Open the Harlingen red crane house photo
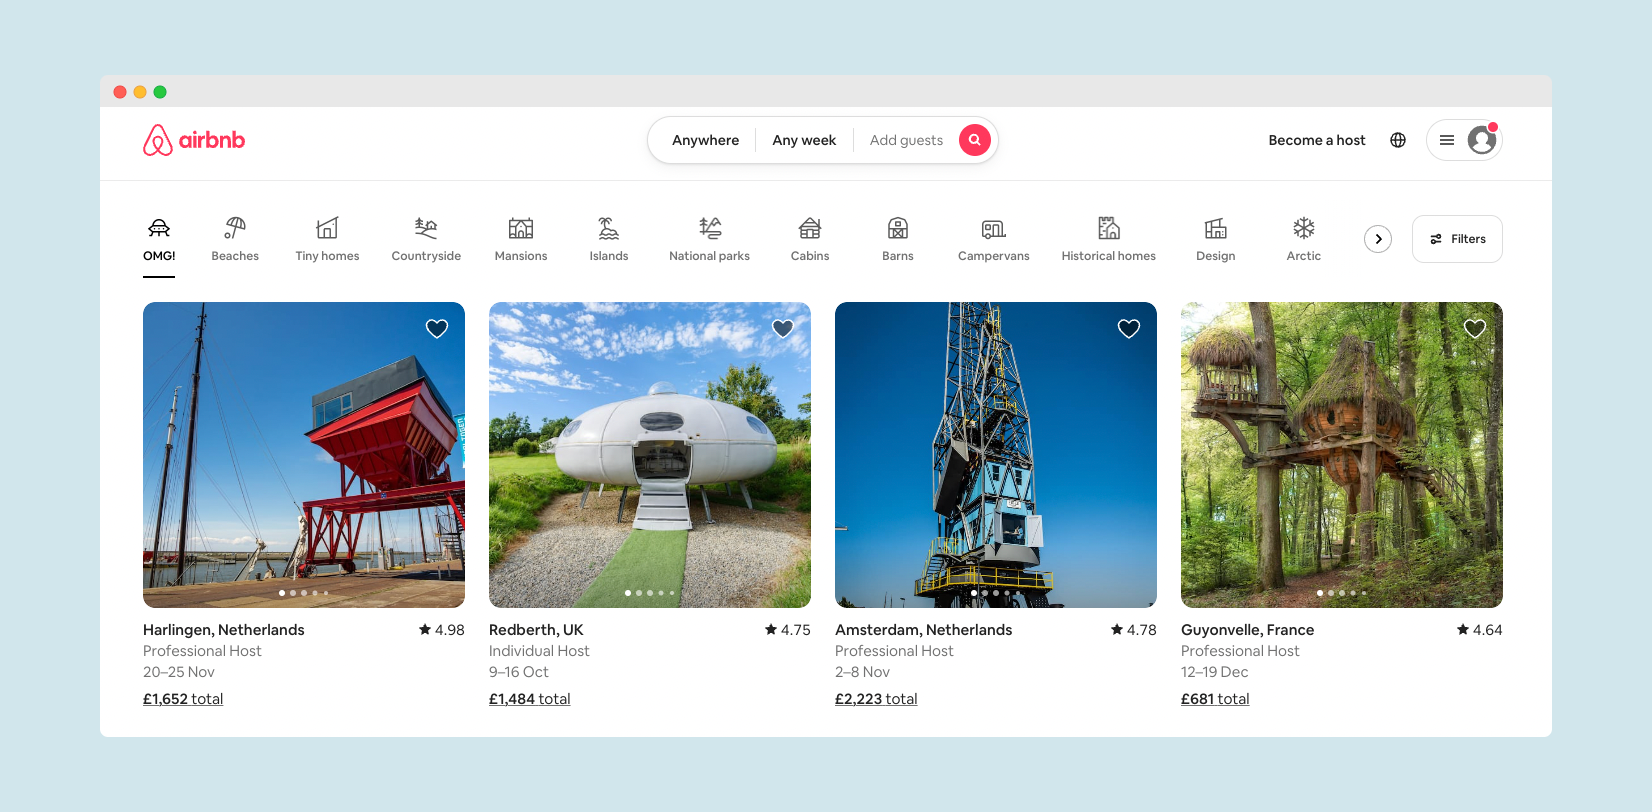The width and height of the screenshot is (1652, 812). (x=304, y=455)
